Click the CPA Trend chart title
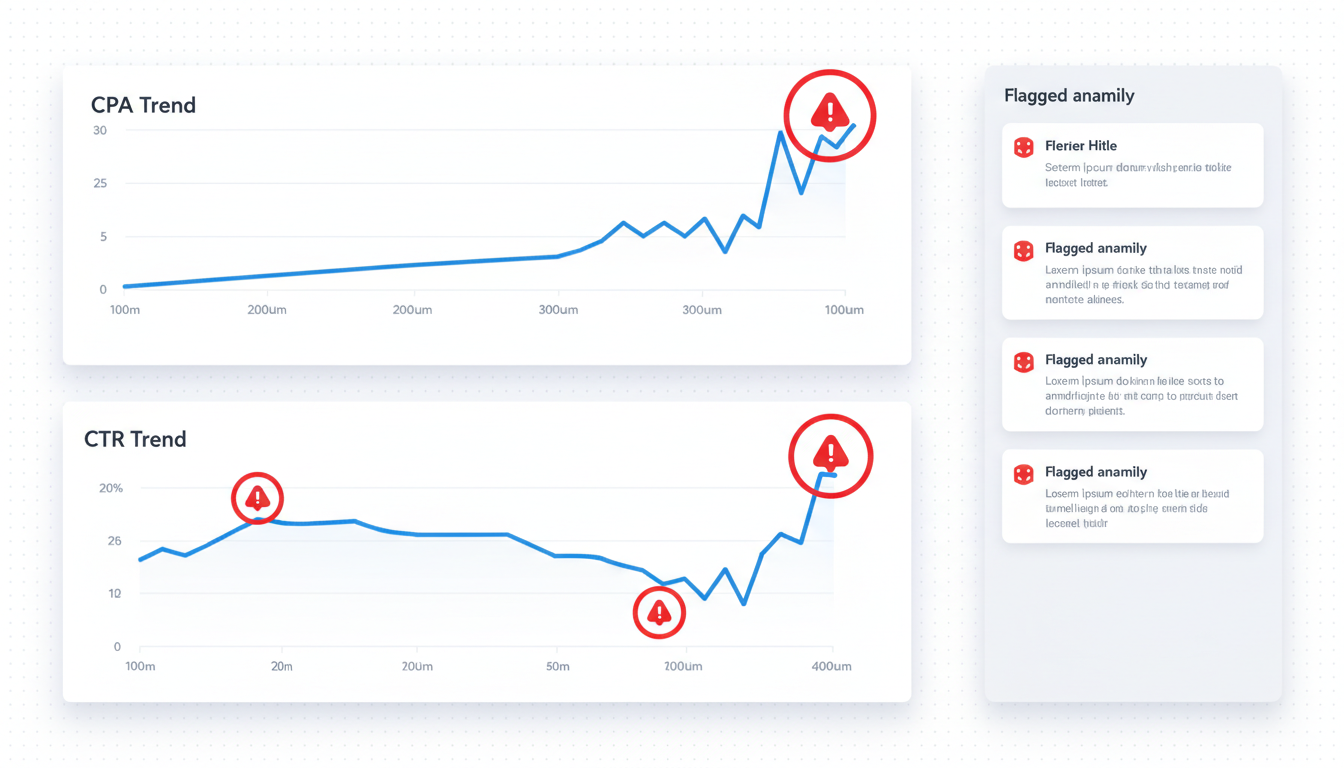Image resolution: width=1344 pixels, height=768 pixels. [x=143, y=105]
